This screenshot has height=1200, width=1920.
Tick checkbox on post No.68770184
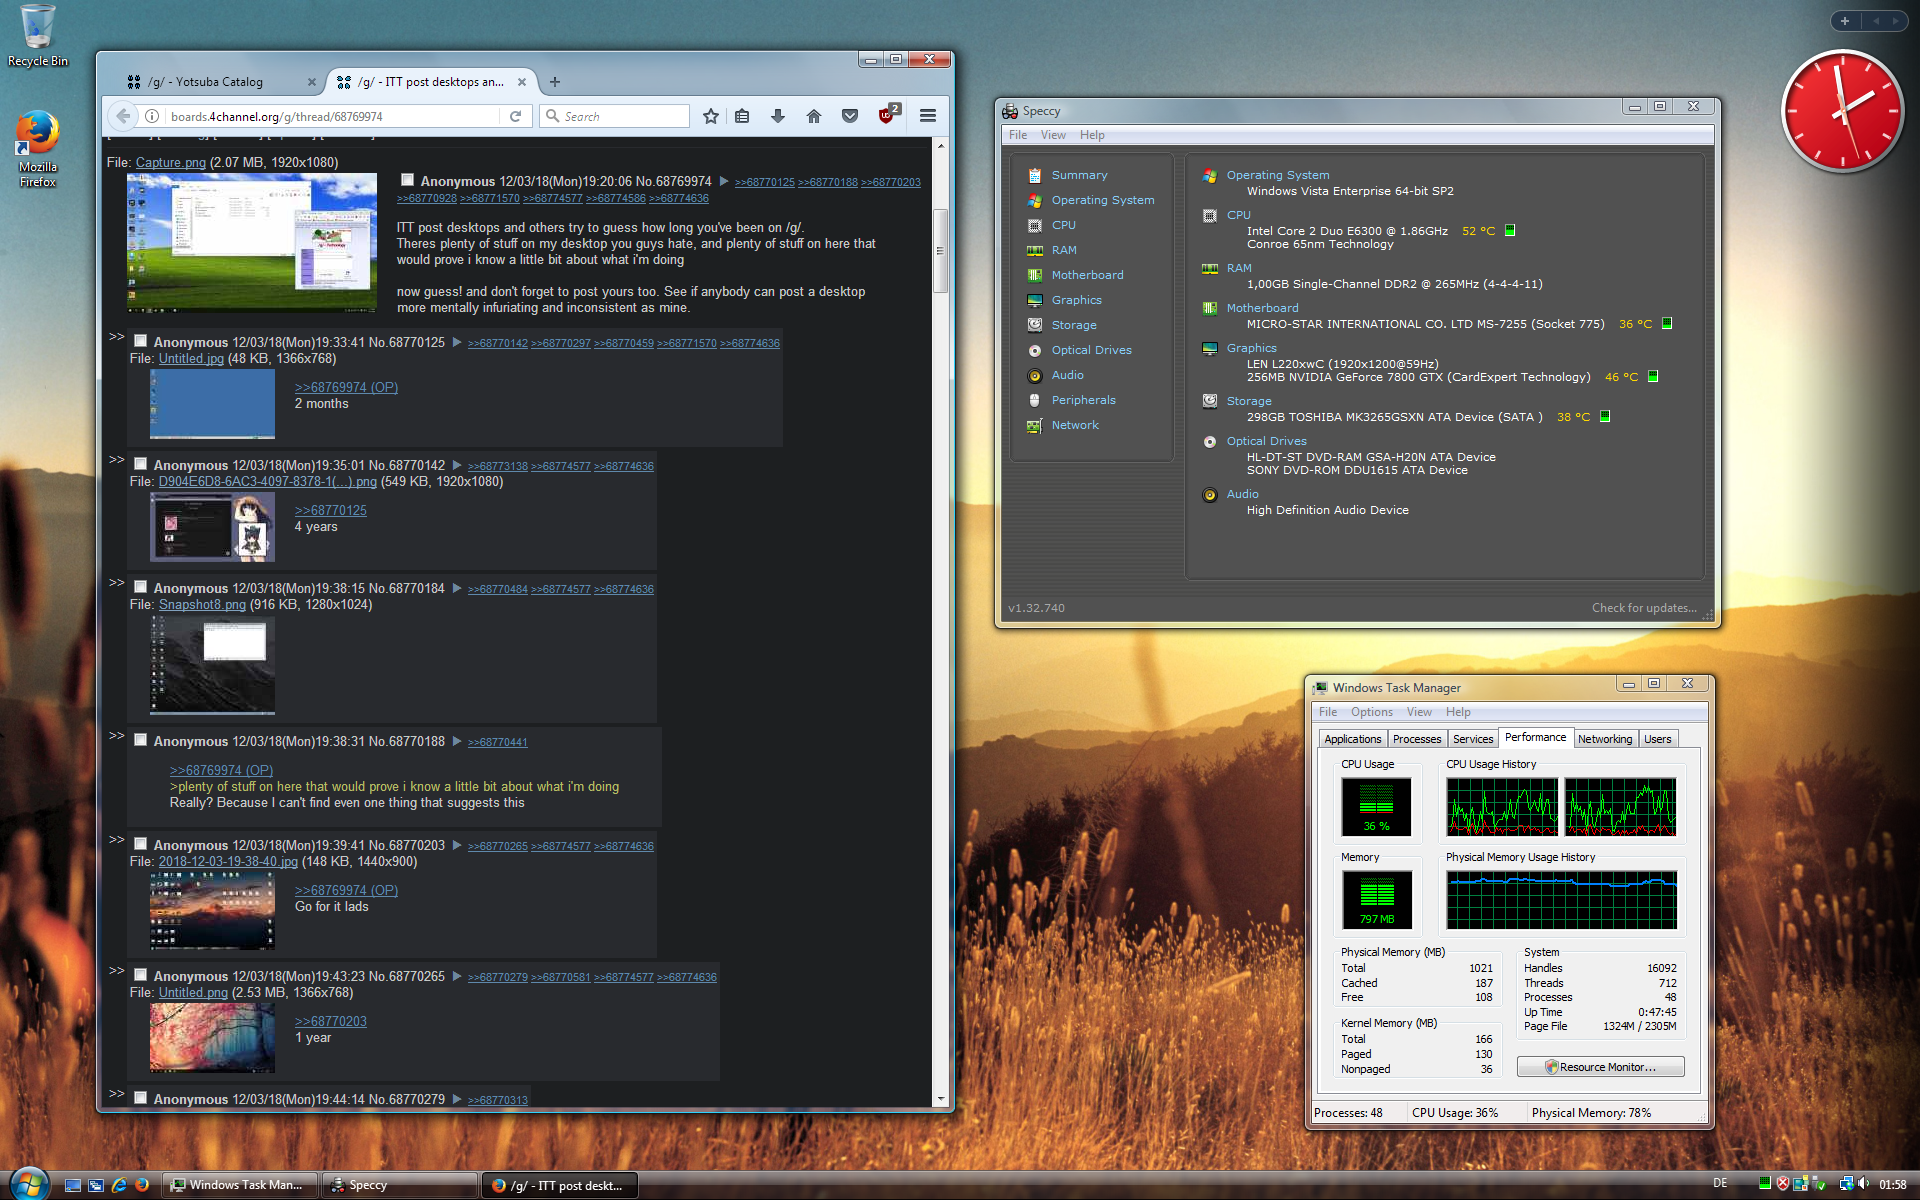(141, 587)
